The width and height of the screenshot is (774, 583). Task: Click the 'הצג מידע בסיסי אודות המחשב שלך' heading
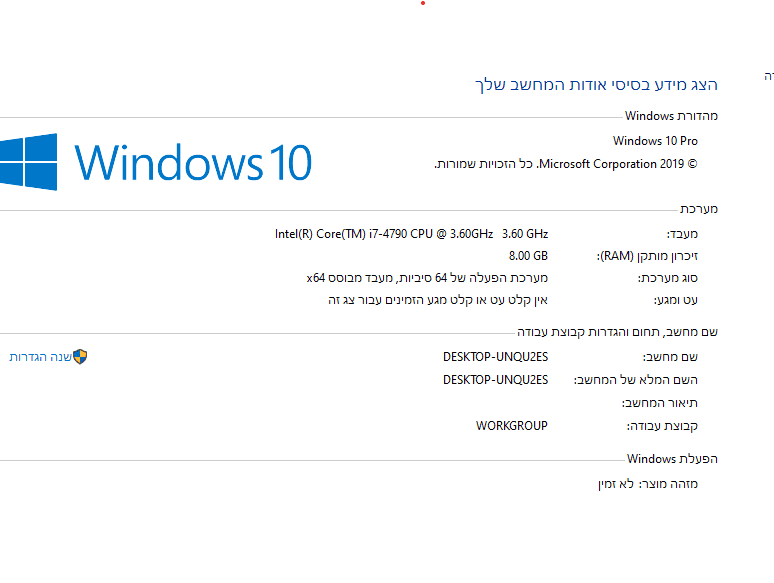[x=596, y=85]
